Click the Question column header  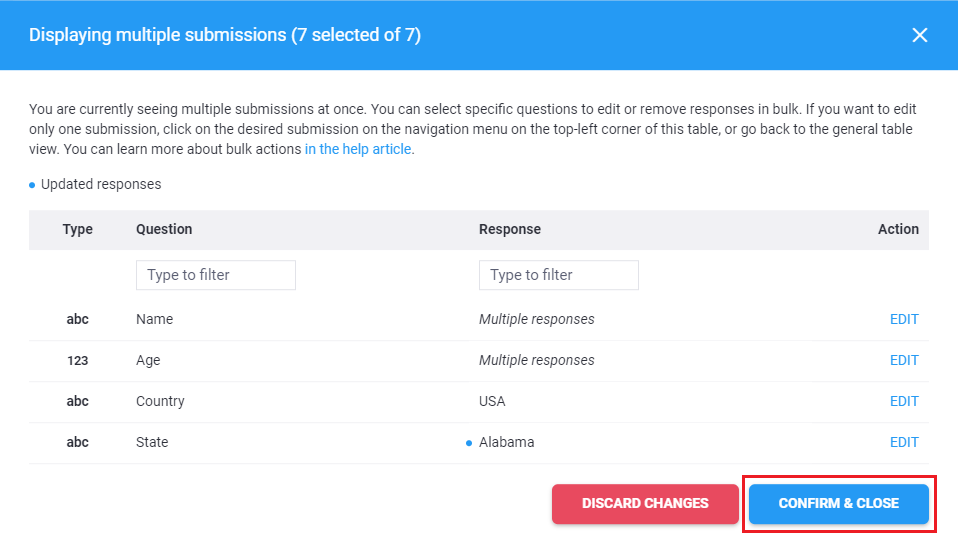coord(164,229)
